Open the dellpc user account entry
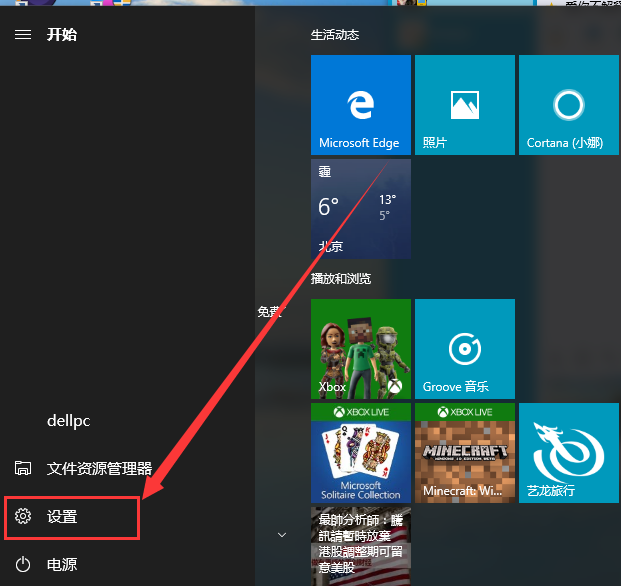 [69, 420]
